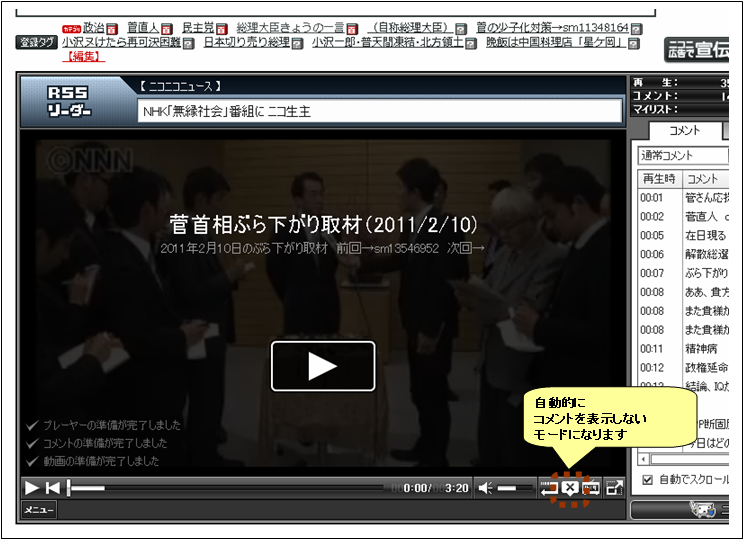The width and height of the screenshot is (744, 540).
Task: Click the 民主党 tag link
Action: tap(198, 28)
